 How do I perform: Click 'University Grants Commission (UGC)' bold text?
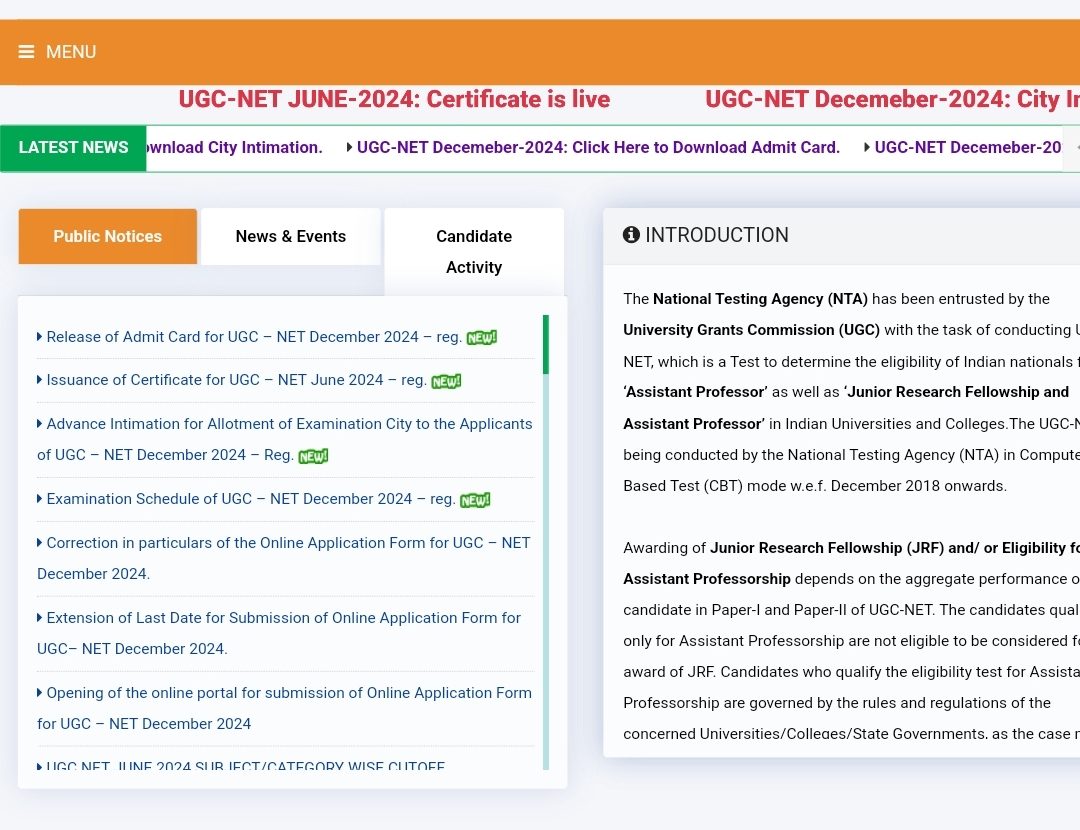[x=751, y=330]
